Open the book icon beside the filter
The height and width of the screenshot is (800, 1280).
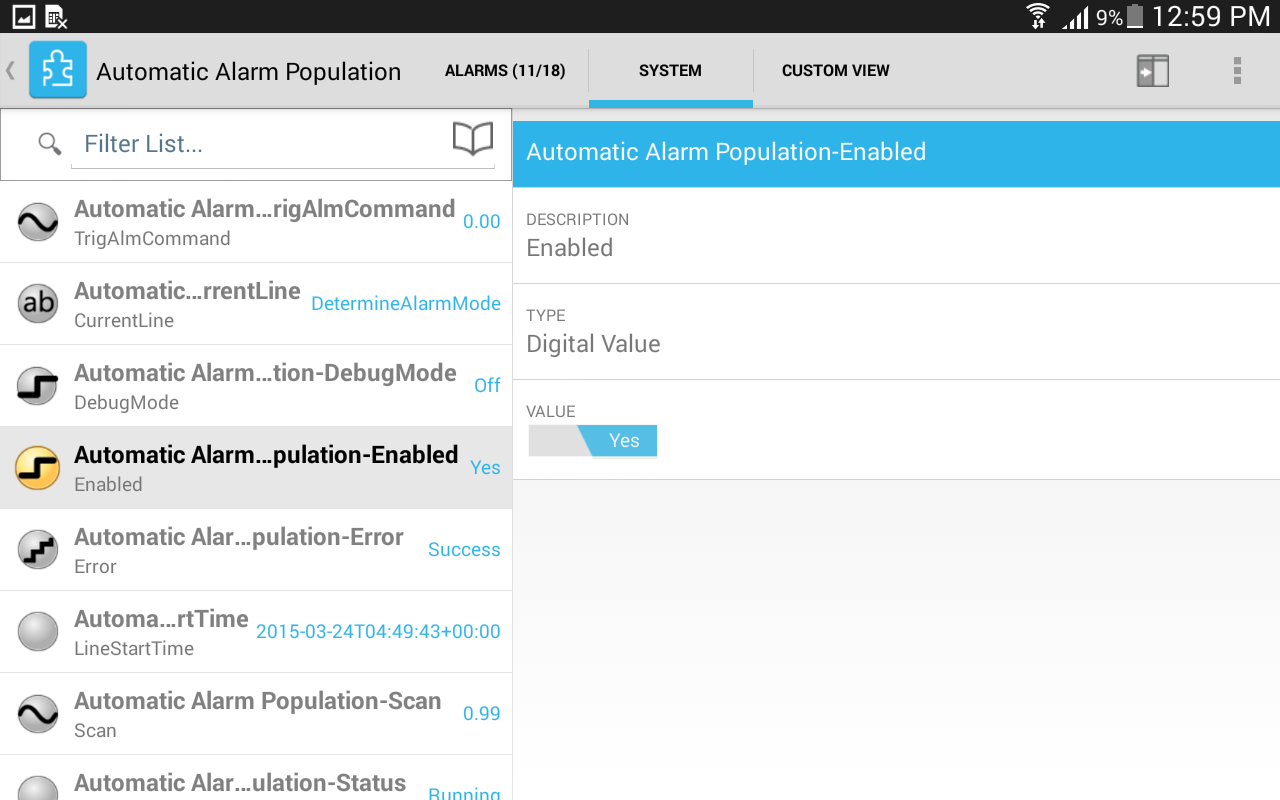[473, 140]
